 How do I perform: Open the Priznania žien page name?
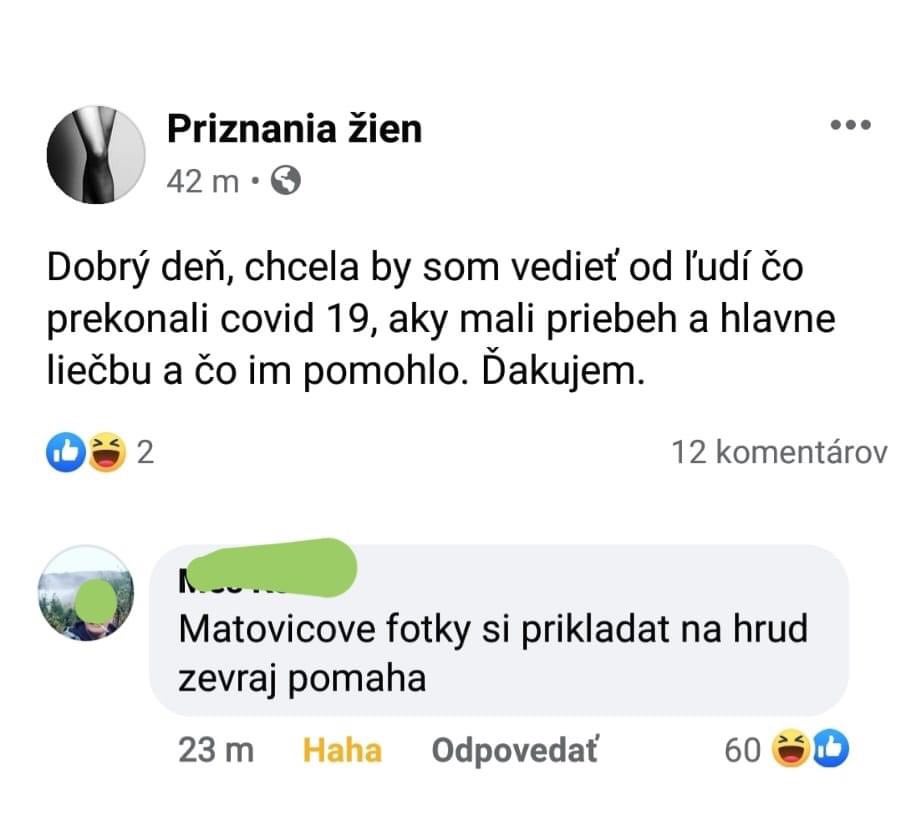click(x=294, y=128)
